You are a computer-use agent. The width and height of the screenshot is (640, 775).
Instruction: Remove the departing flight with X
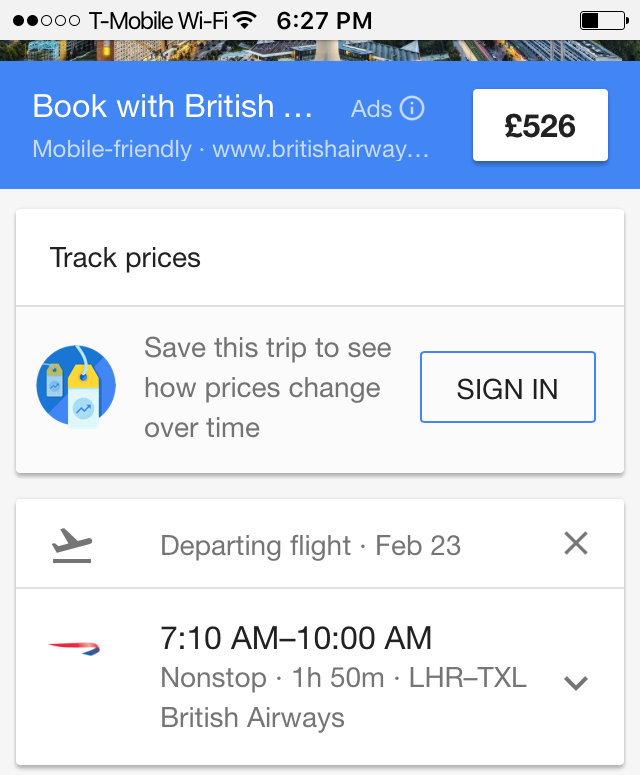pyautogui.click(x=576, y=543)
